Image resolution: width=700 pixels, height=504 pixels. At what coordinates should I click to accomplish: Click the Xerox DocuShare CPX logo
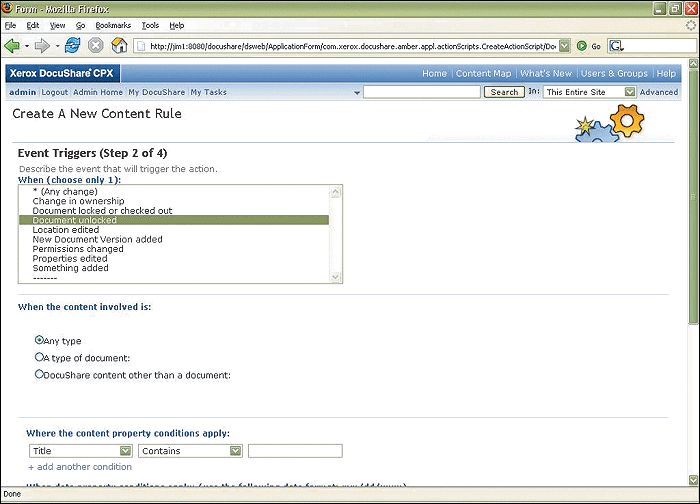coord(62,73)
